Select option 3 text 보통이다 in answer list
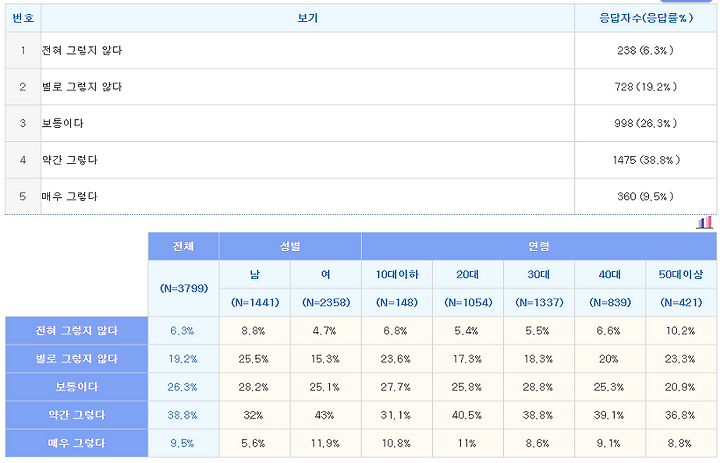 click(62, 123)
